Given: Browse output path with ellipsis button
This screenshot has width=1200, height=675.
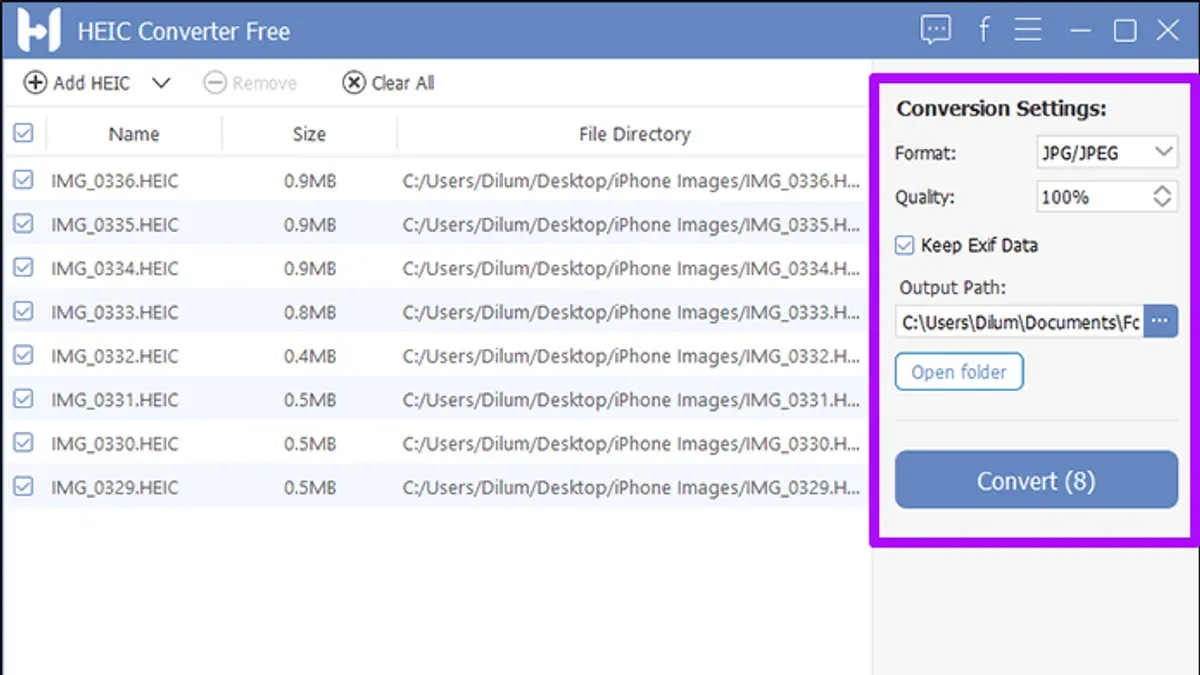Looking at the screenshot, I should [1161, 322].
